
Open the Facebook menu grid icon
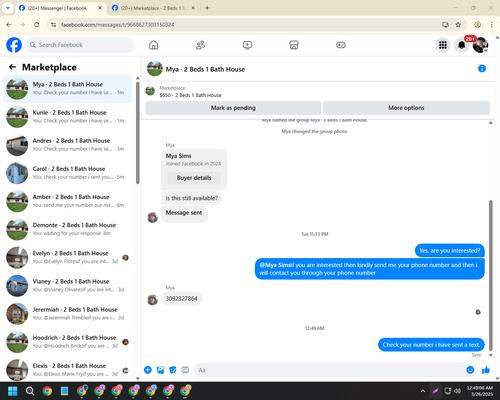(443, 45)
